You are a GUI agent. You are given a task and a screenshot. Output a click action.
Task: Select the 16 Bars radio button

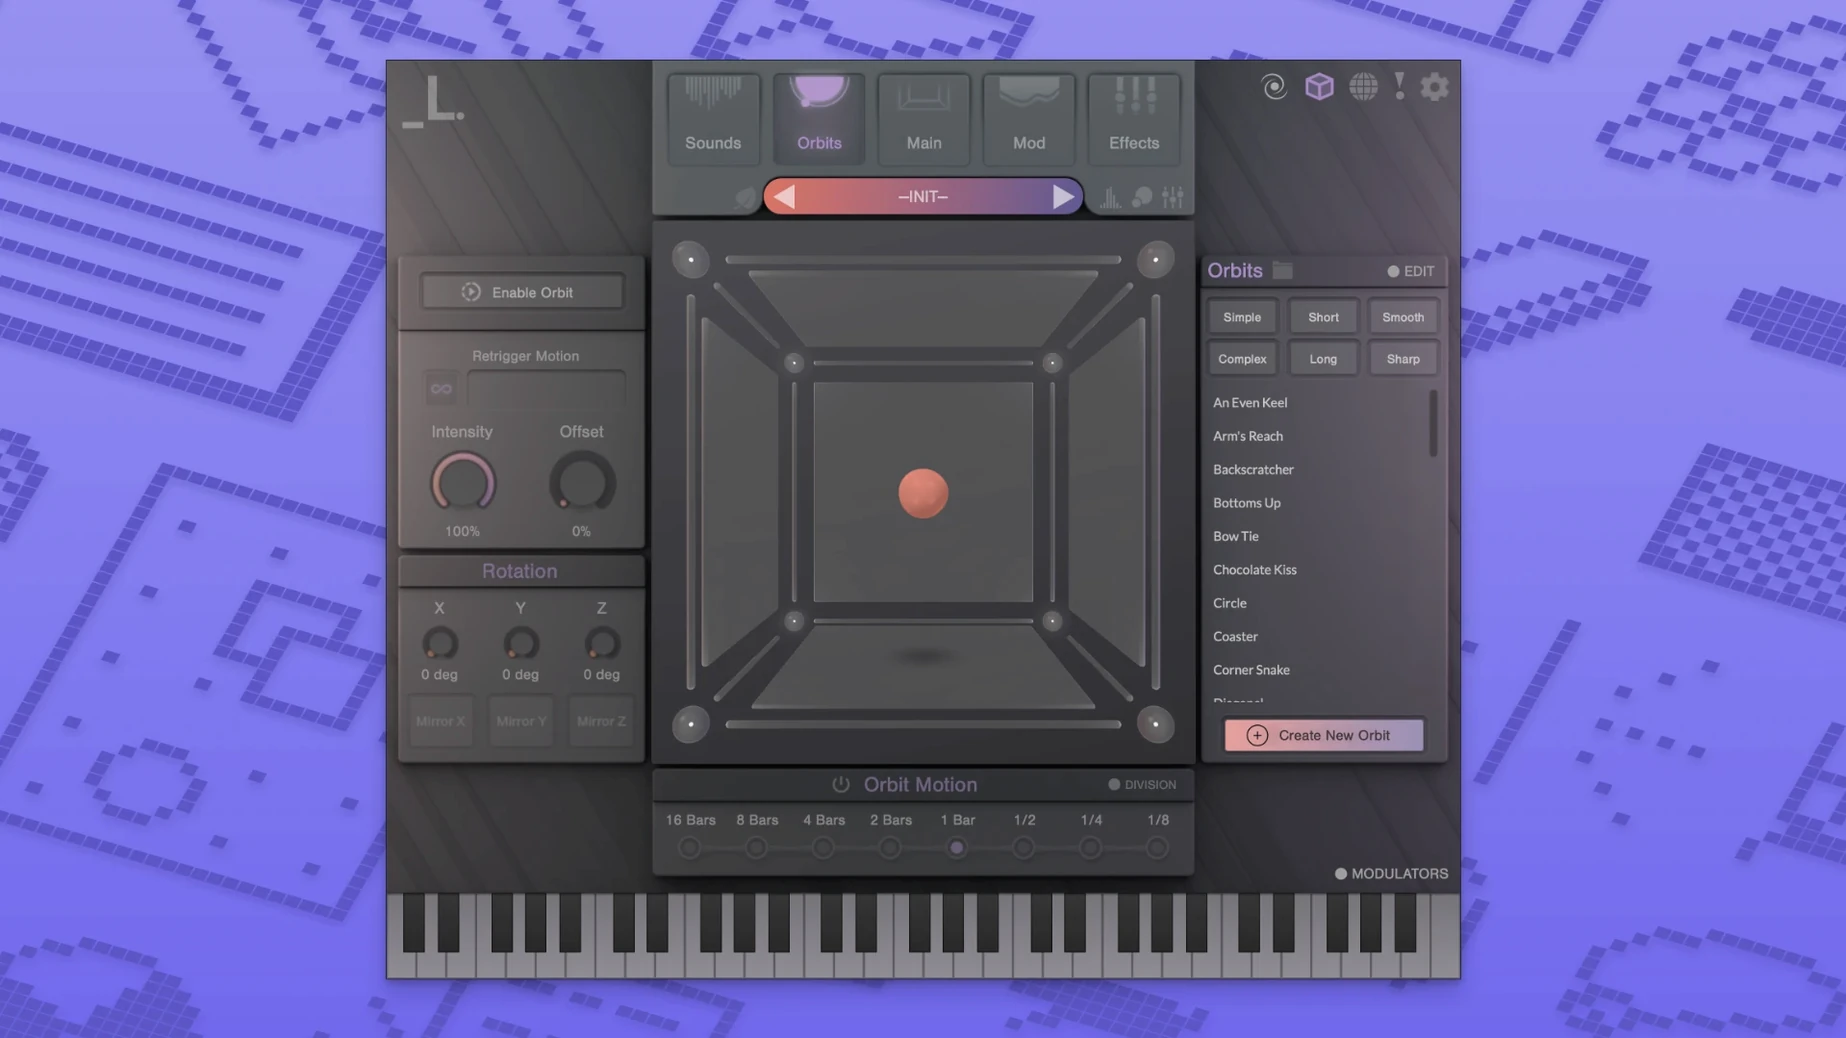690,848
